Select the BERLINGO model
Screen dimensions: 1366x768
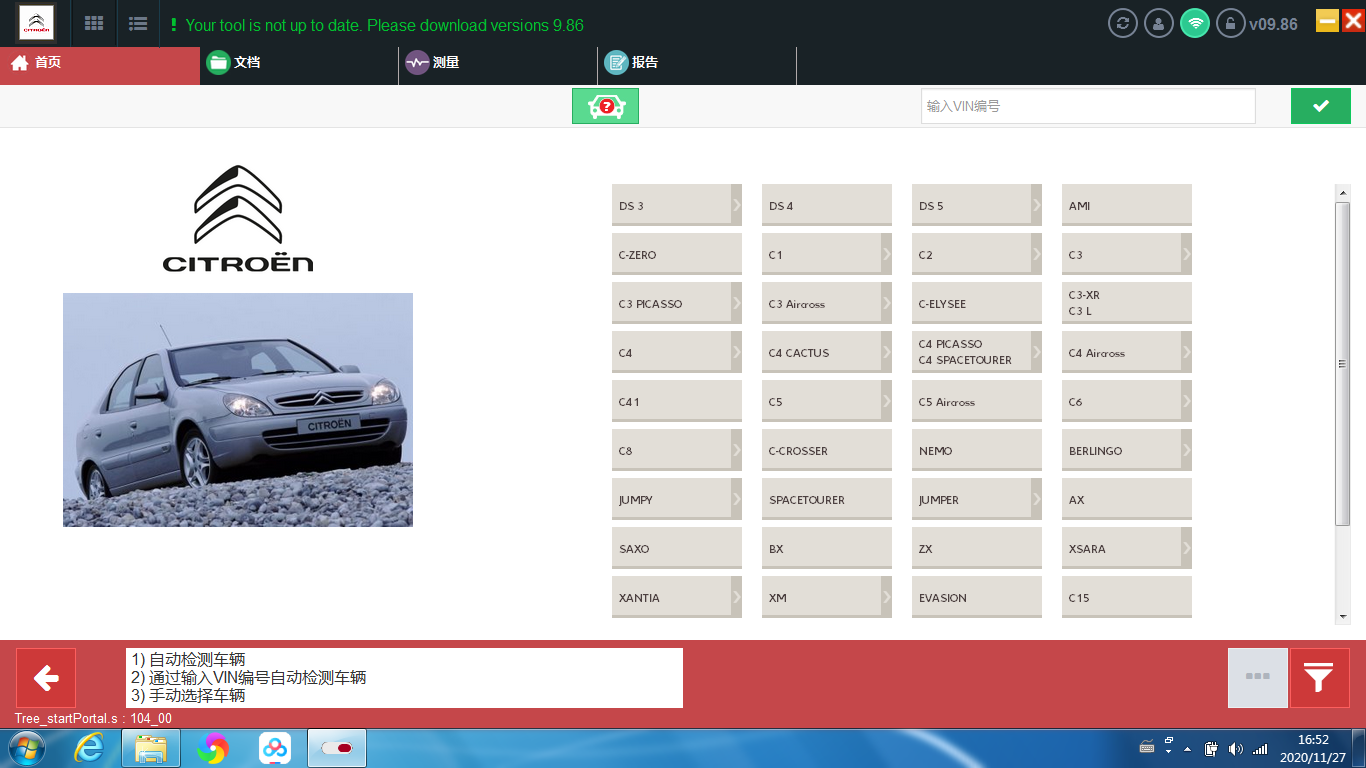pos(1127,450)
